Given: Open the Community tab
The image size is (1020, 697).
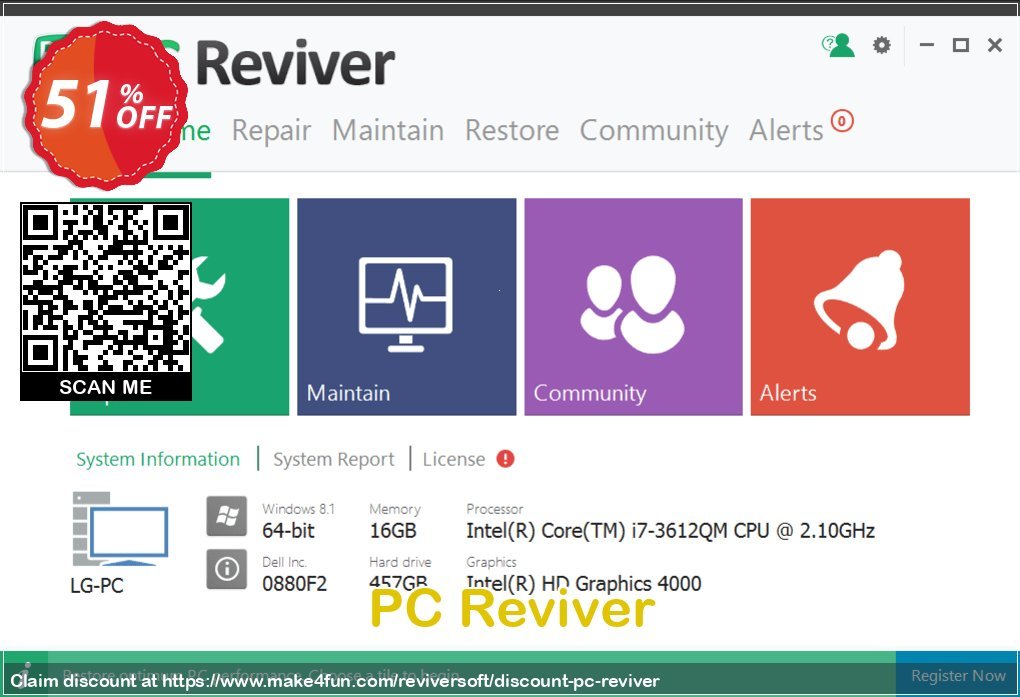Looking at the screenshot, I should (654, 130).
